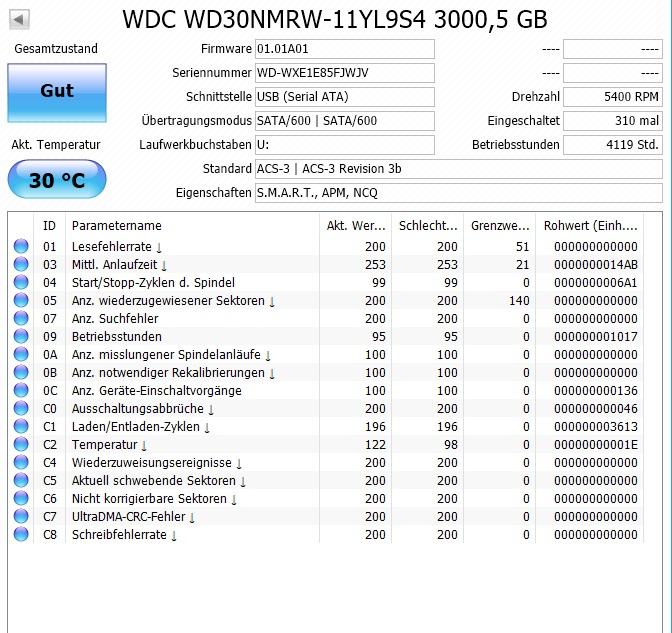Click status icon of notwendiger Rekalibrierungen row

coord(21,372)
